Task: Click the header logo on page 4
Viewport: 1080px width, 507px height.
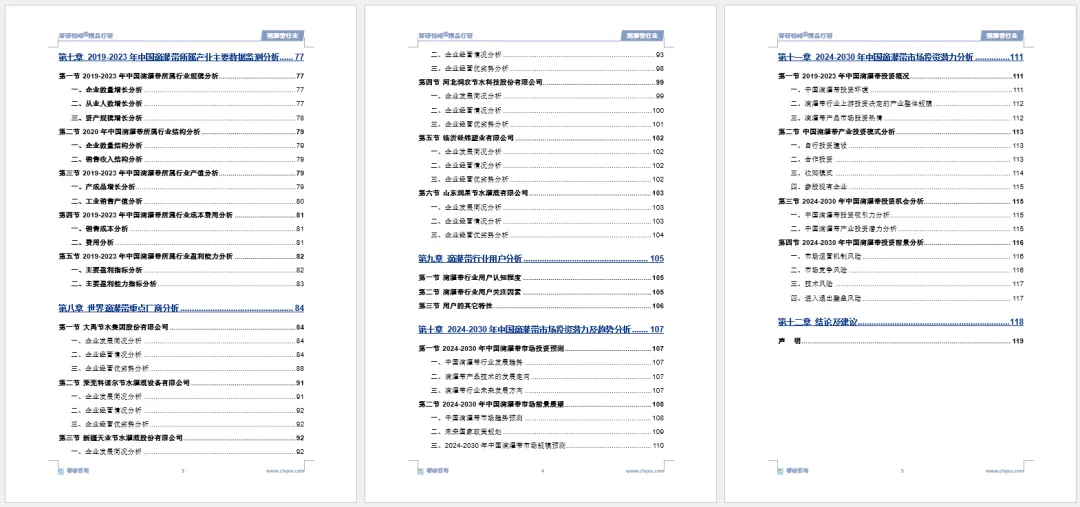Action: pyautogui.click(x=446, y=35)
